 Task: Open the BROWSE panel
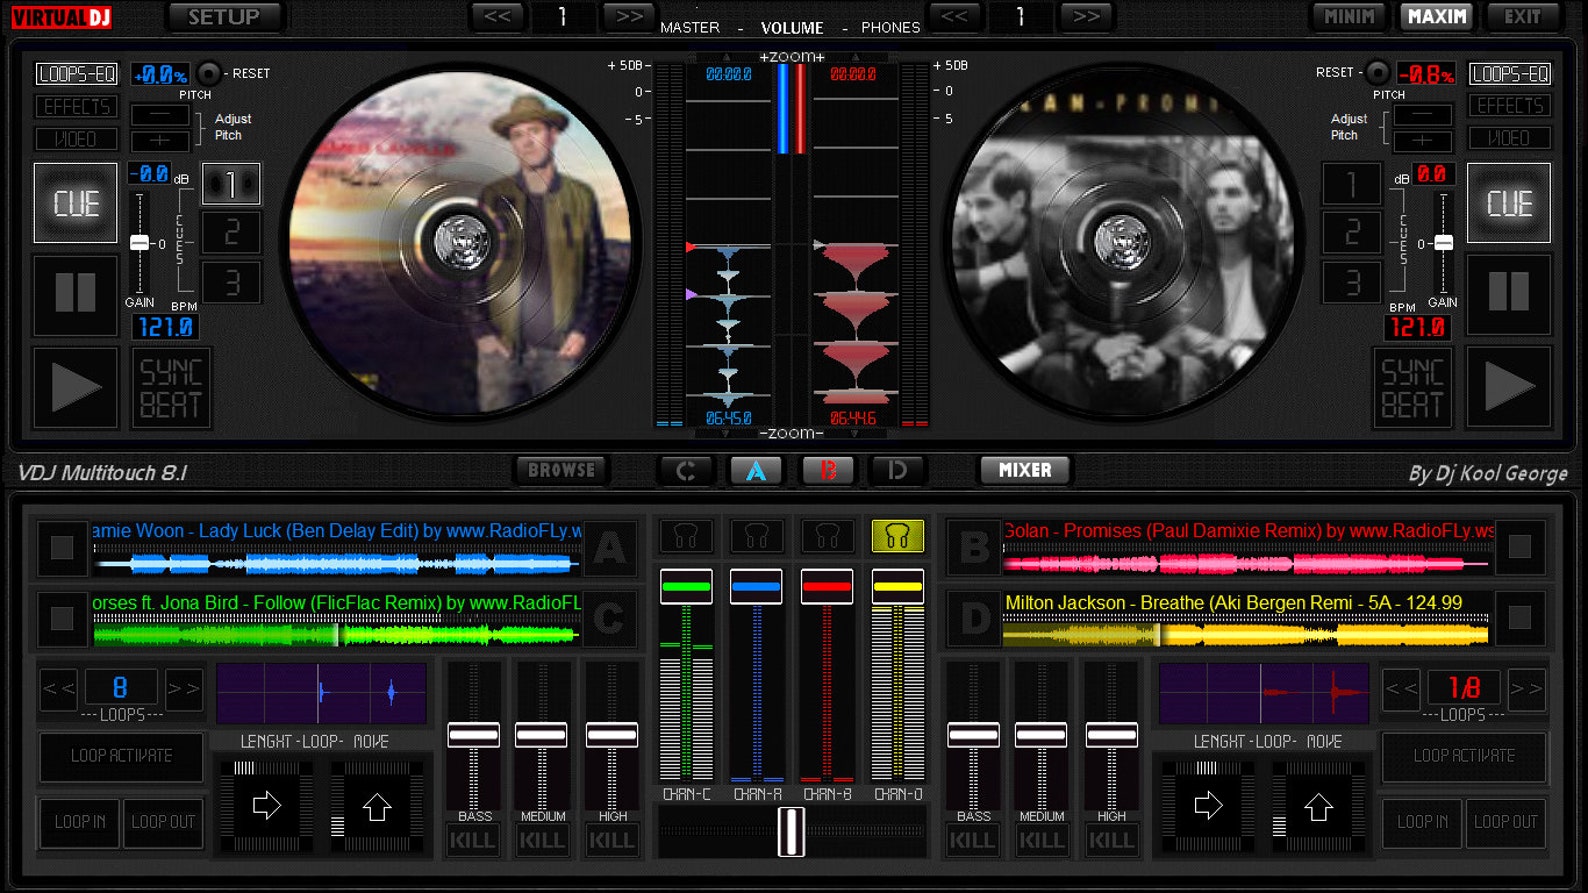561,470
